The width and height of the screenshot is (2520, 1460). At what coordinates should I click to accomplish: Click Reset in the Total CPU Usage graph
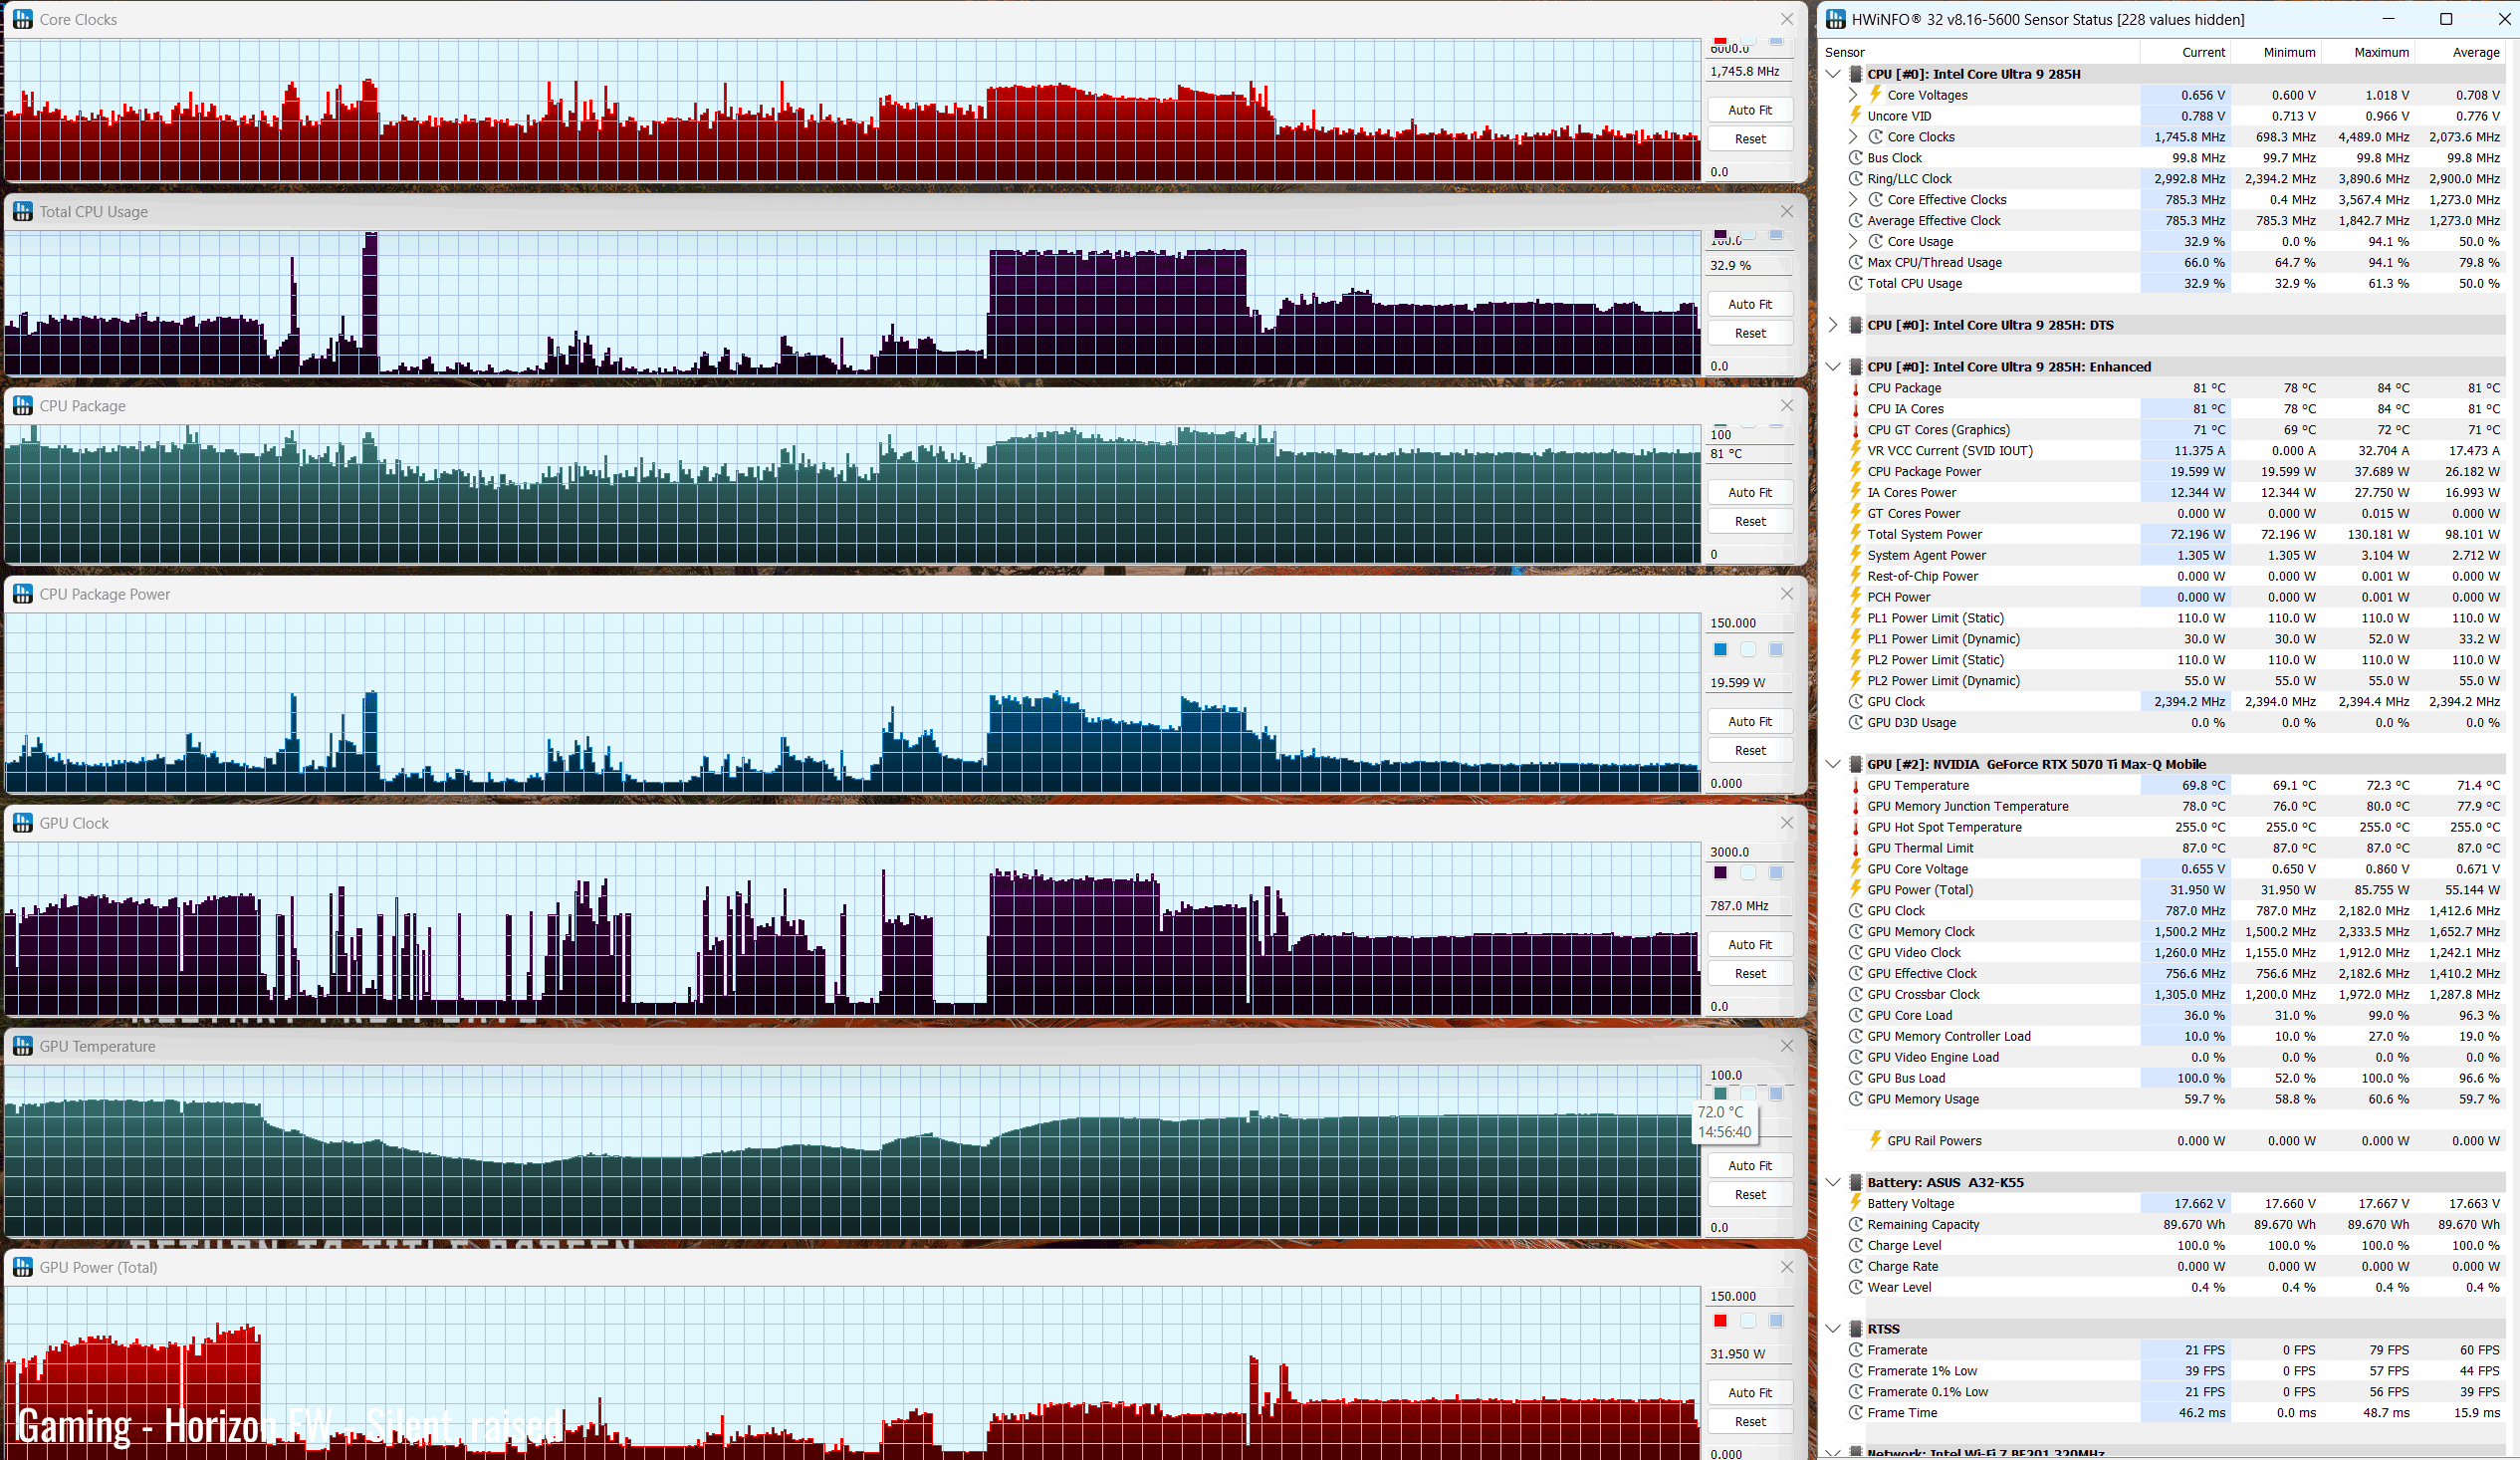click(x=1749, y=333)
